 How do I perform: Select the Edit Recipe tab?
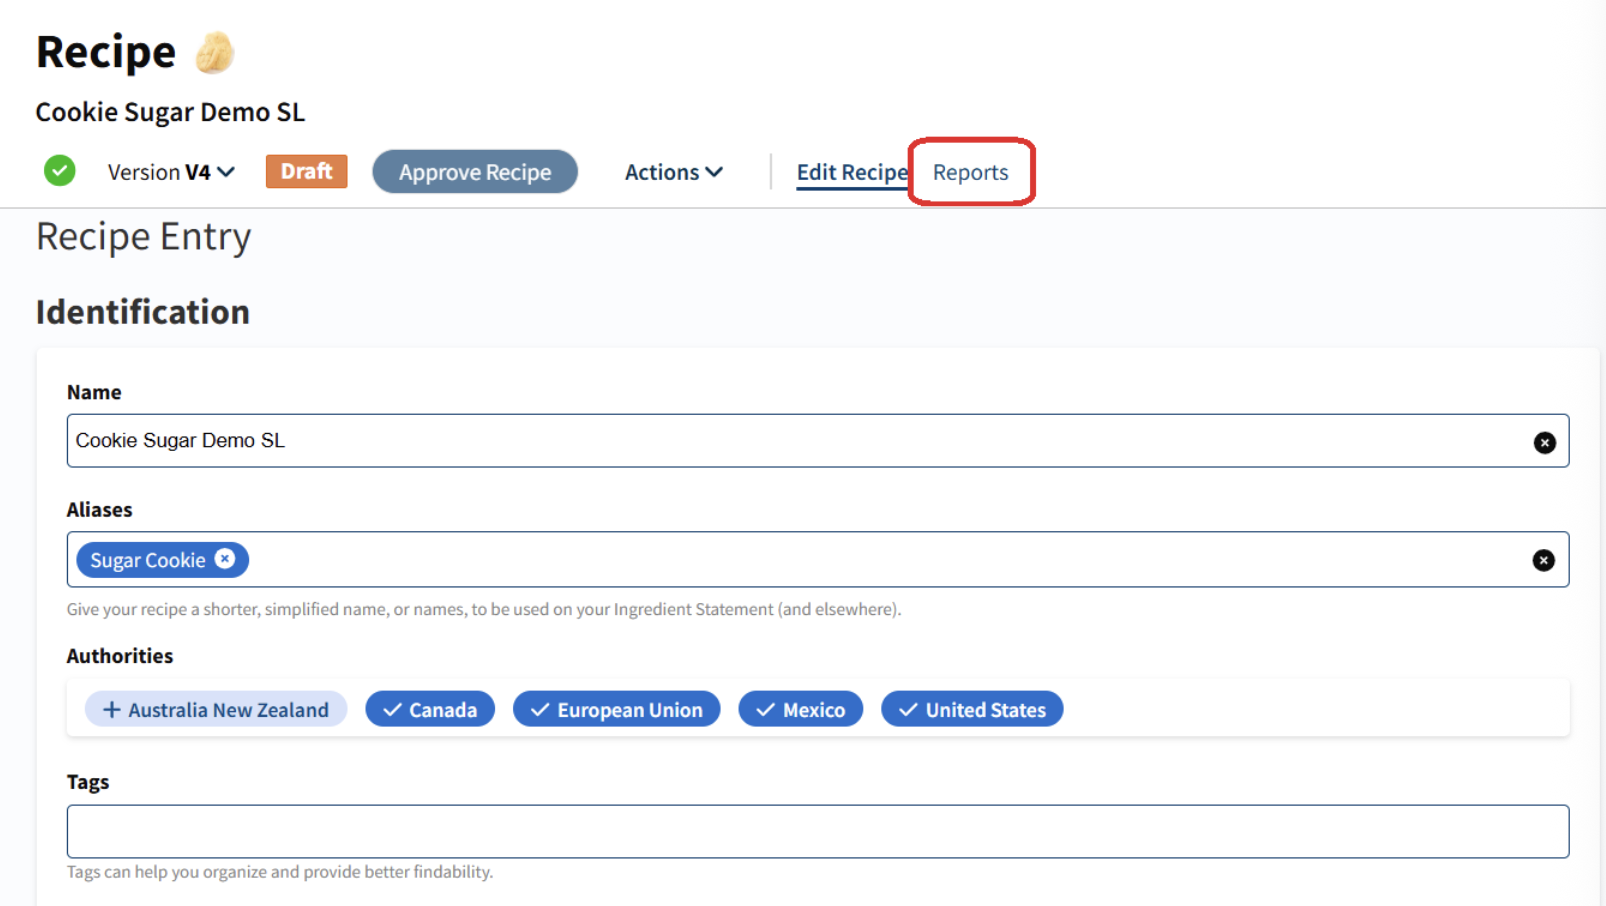[x=851, y=172]
